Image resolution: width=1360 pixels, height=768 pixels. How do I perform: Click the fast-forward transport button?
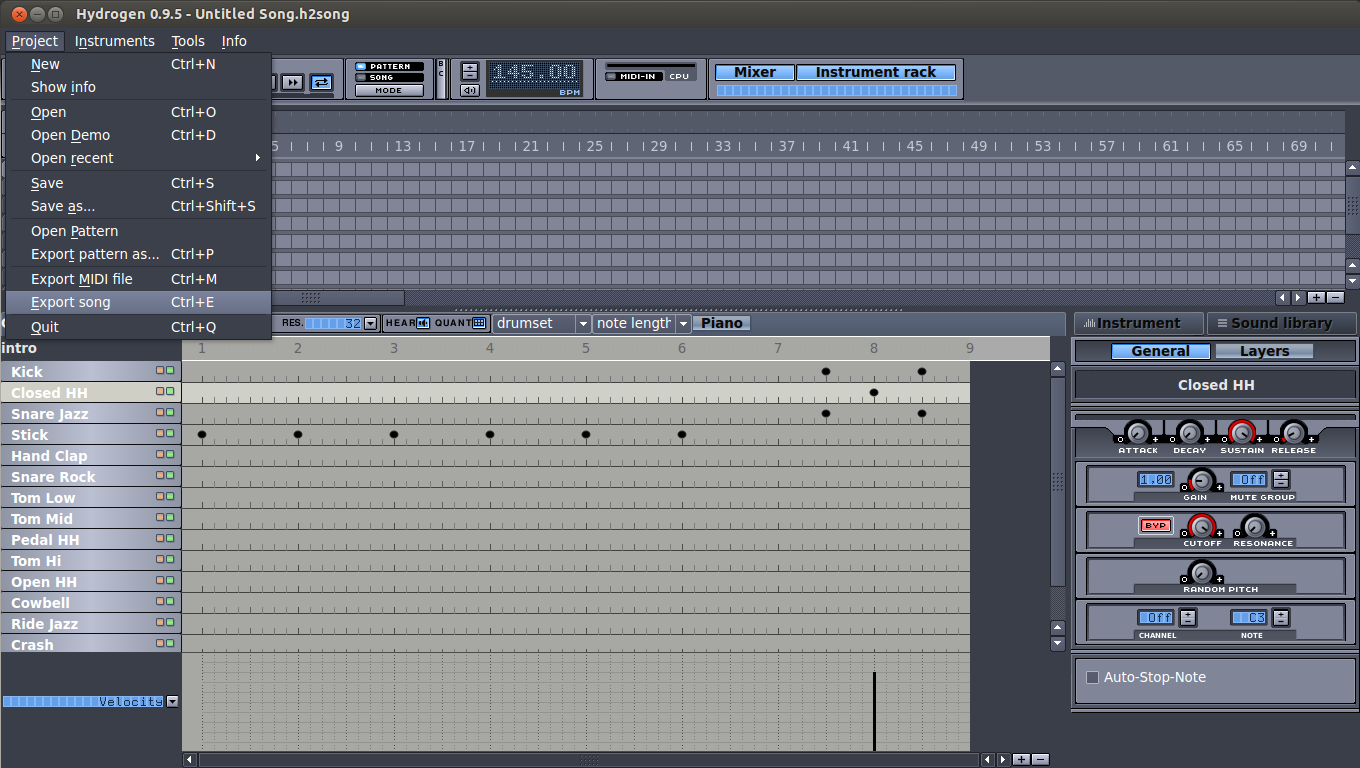tap(291, 83)
